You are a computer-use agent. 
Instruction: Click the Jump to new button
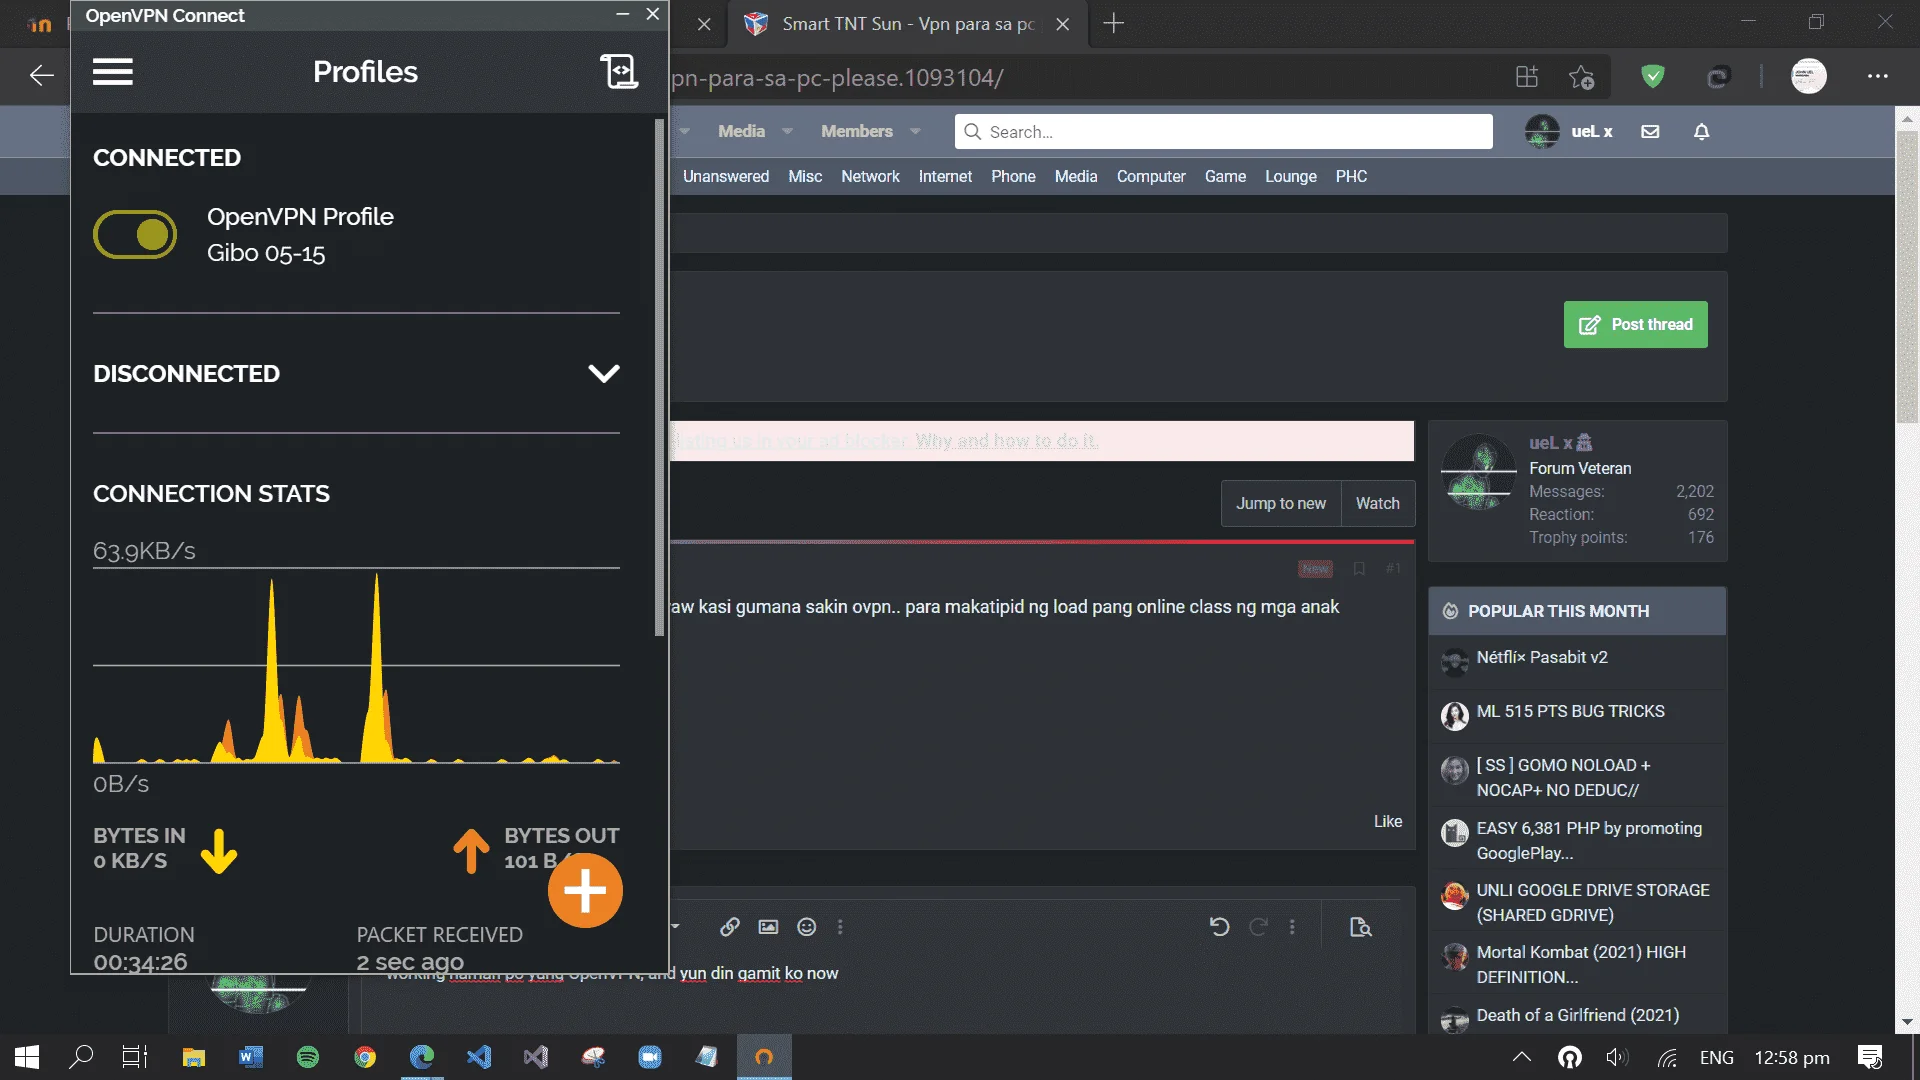1281,503
